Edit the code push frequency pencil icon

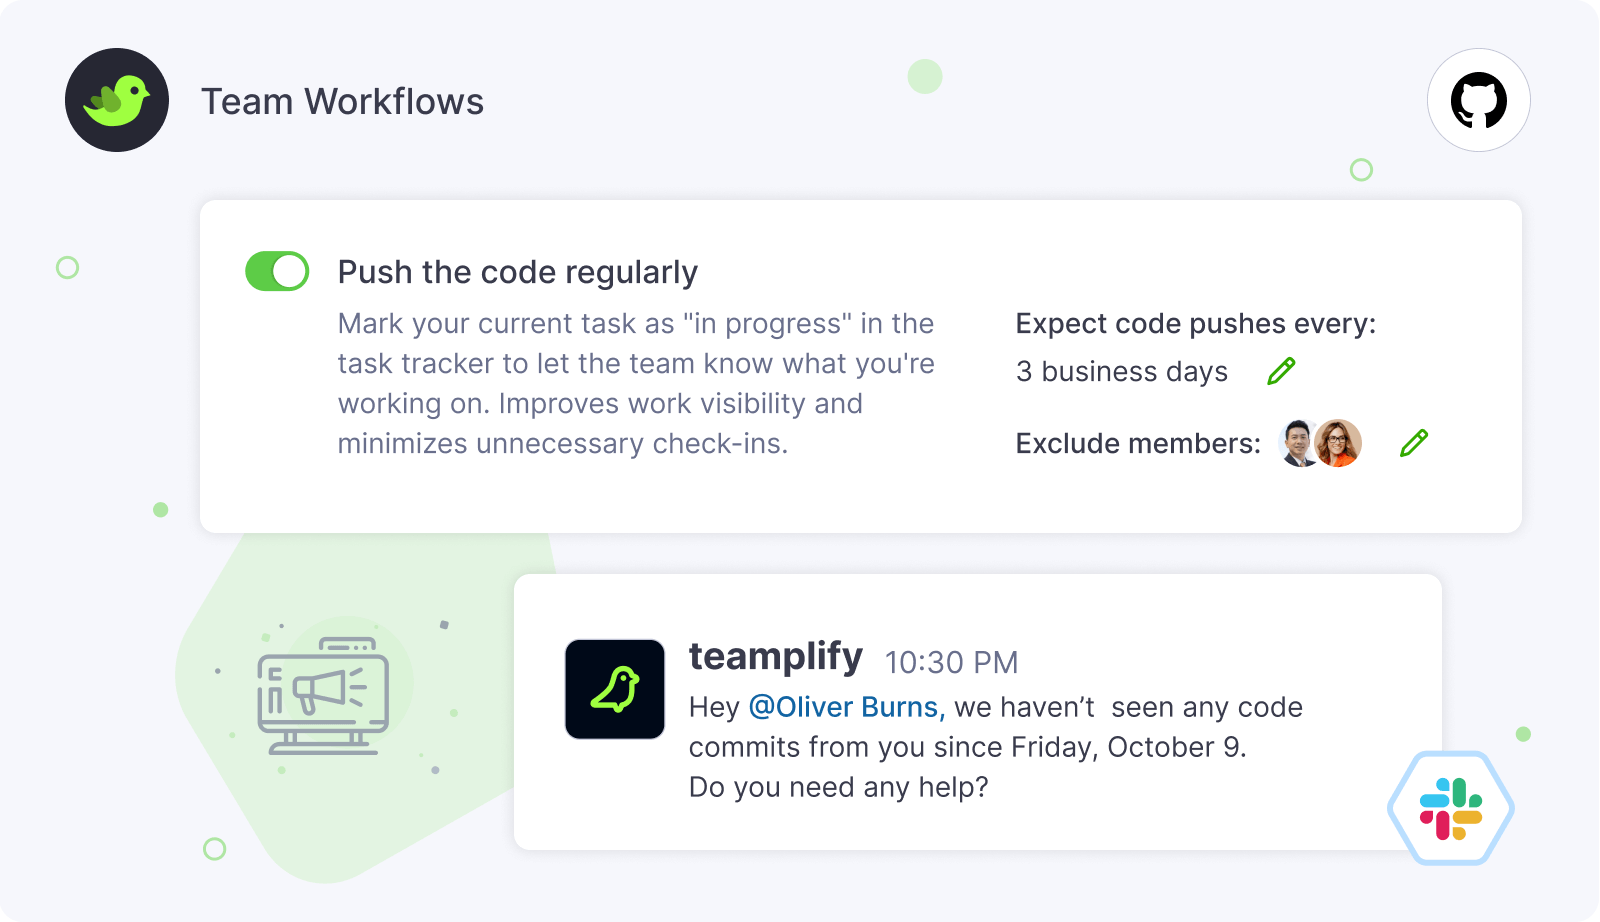tap(1281, 371)
